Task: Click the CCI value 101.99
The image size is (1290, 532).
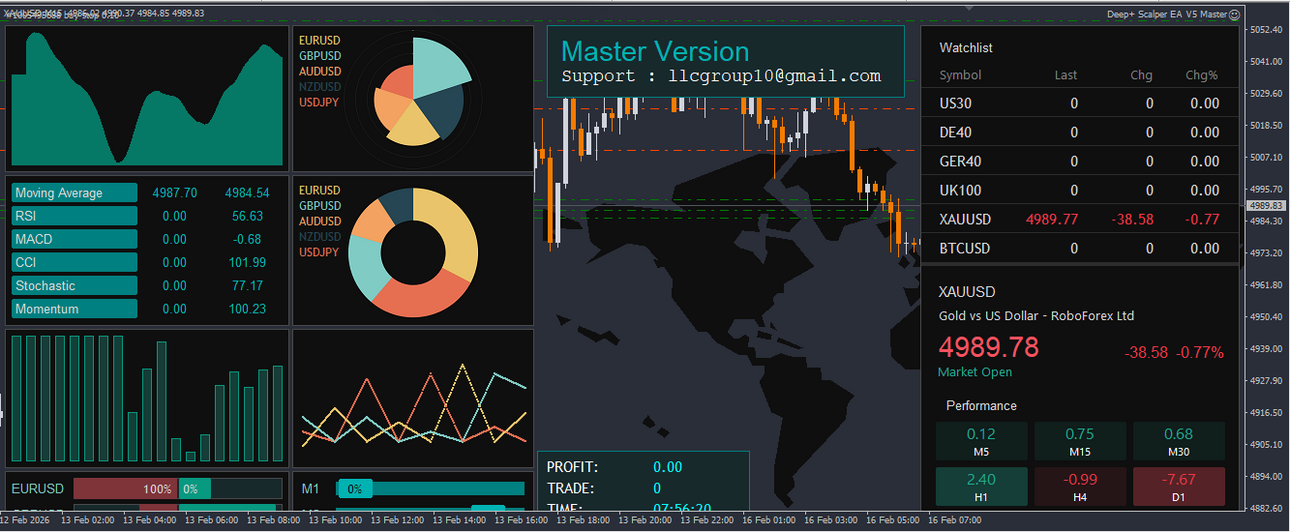Action: coord(247,262)
